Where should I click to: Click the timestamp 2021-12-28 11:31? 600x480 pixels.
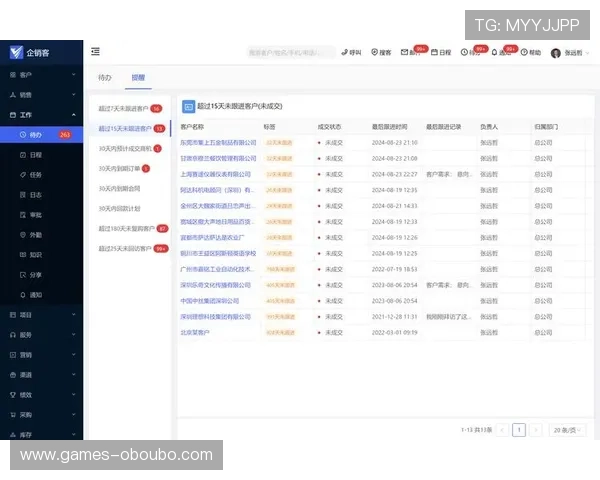[x=395, y=317]
